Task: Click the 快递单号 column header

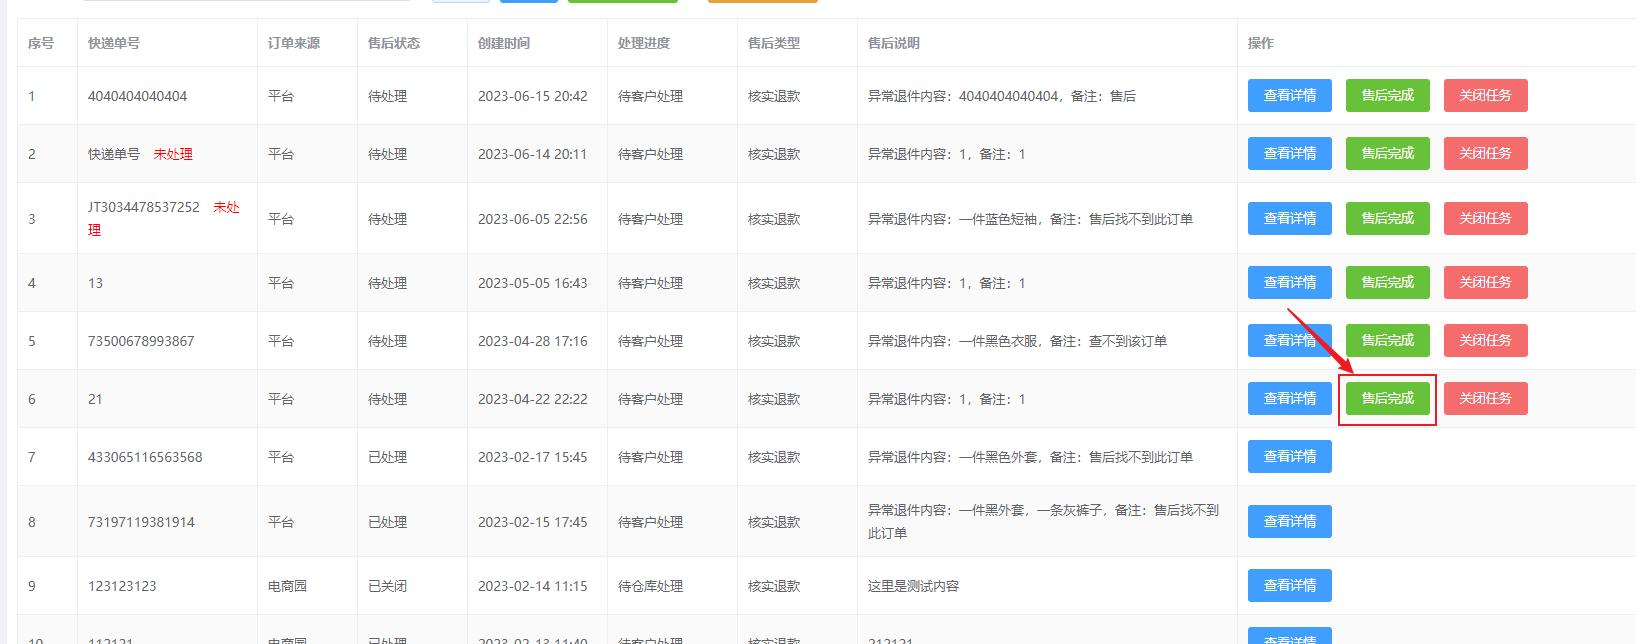Action: 114,43
